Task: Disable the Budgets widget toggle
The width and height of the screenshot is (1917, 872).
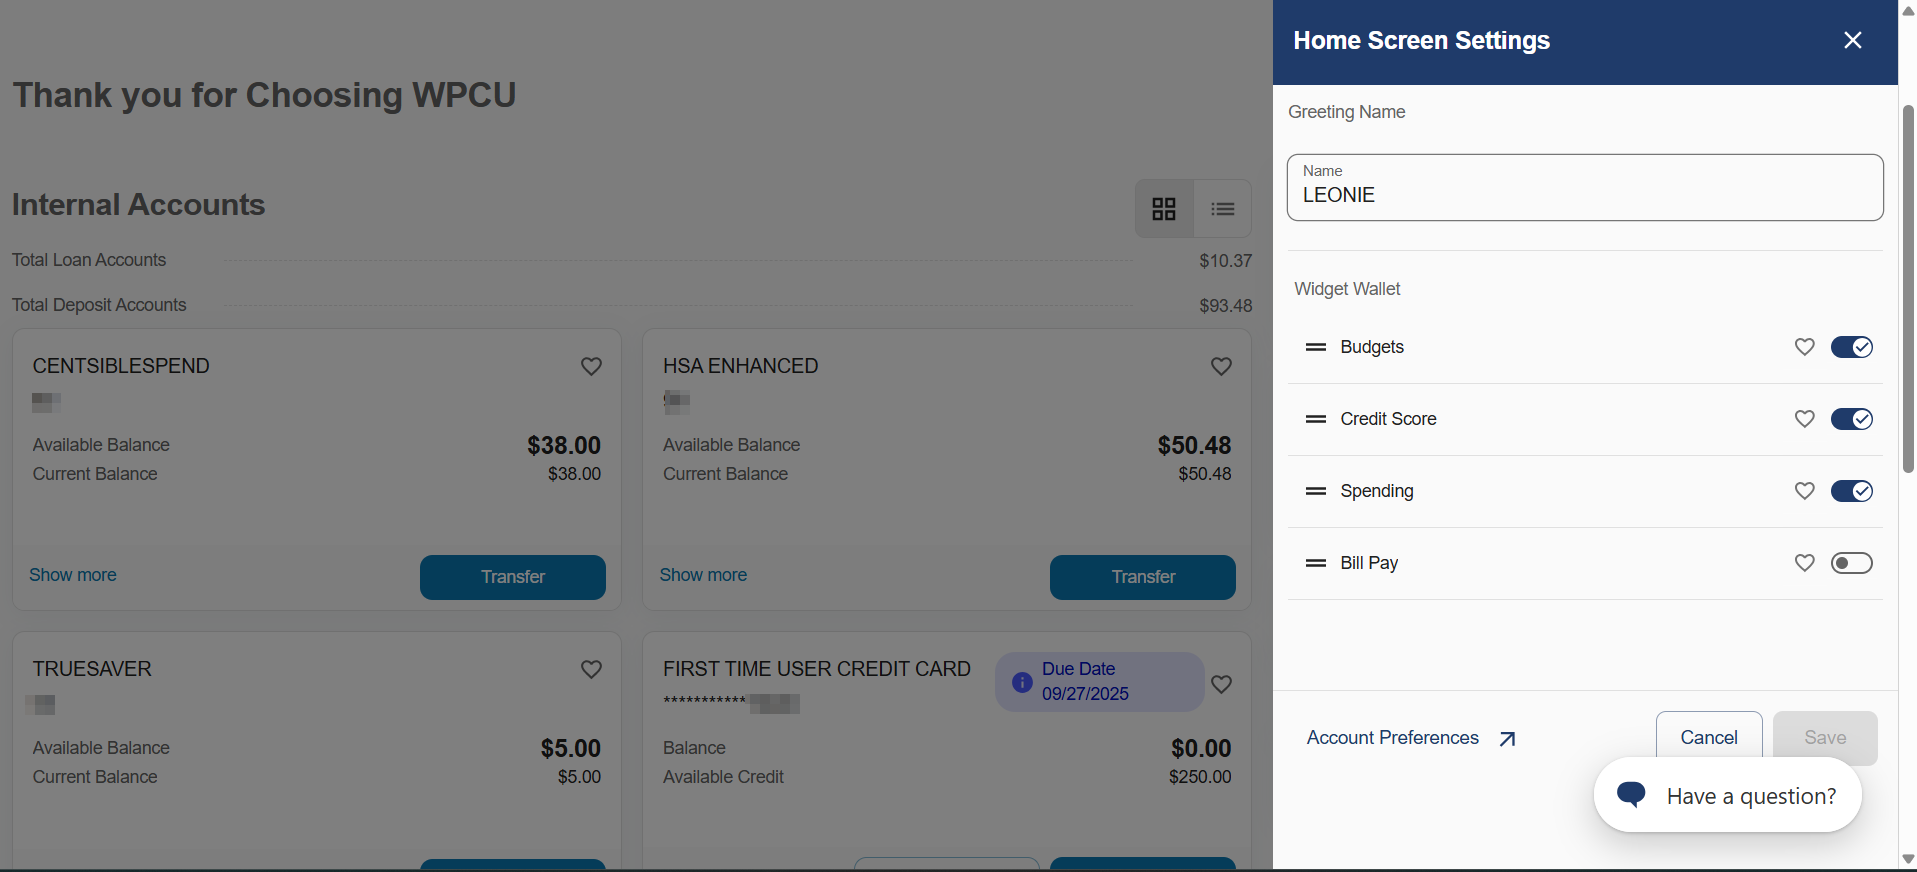Action: pos(1851,347)
